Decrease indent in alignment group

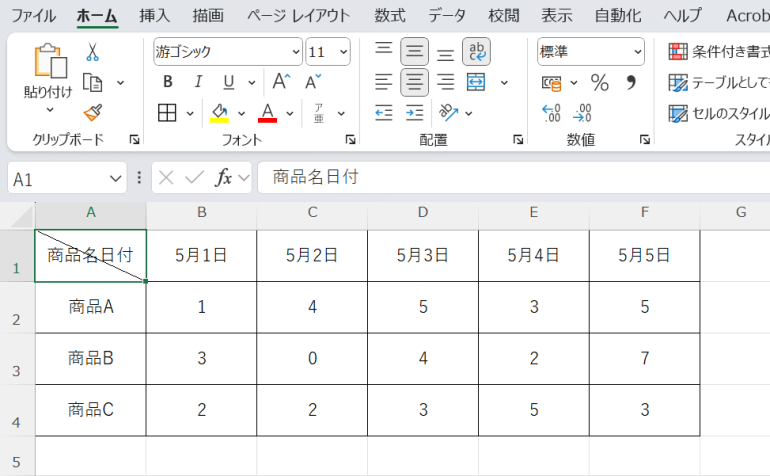(384, 113)
